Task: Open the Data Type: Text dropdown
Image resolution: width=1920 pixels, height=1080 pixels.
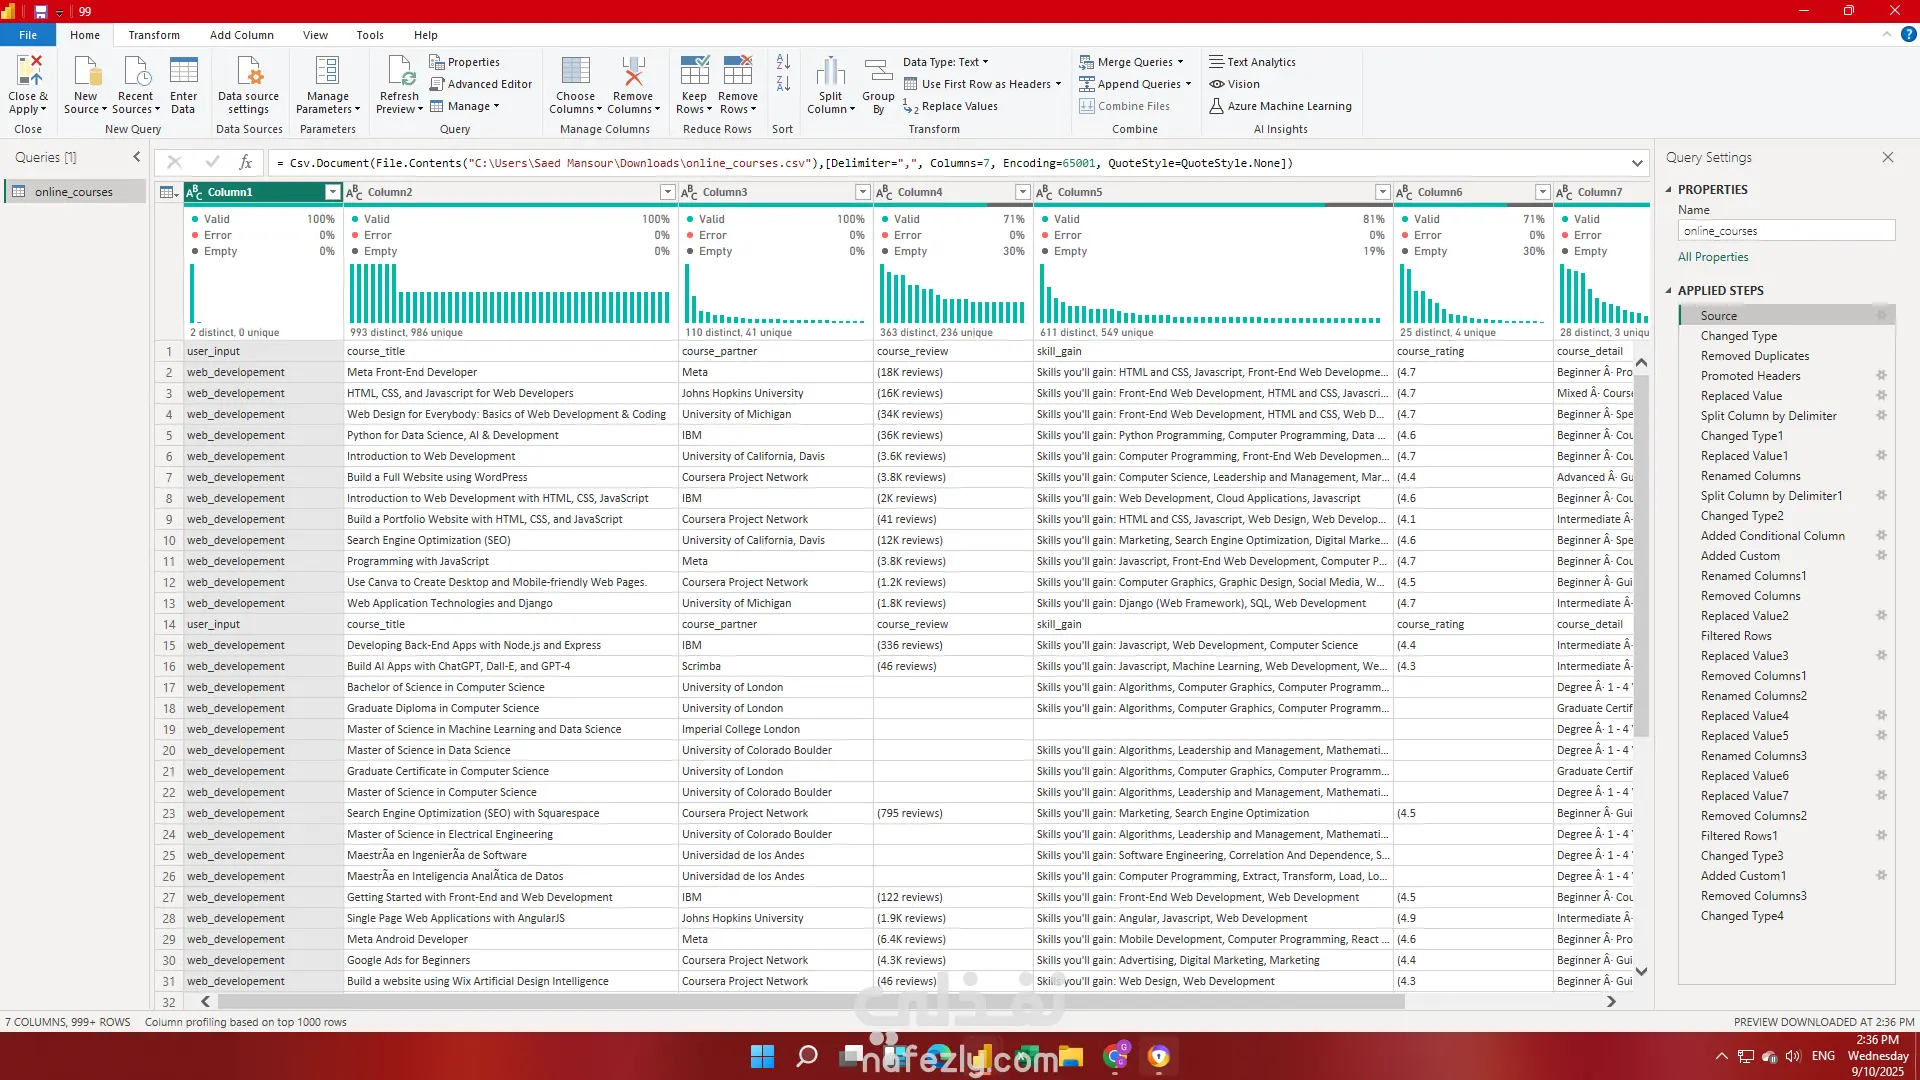Action: coord(945,62)
